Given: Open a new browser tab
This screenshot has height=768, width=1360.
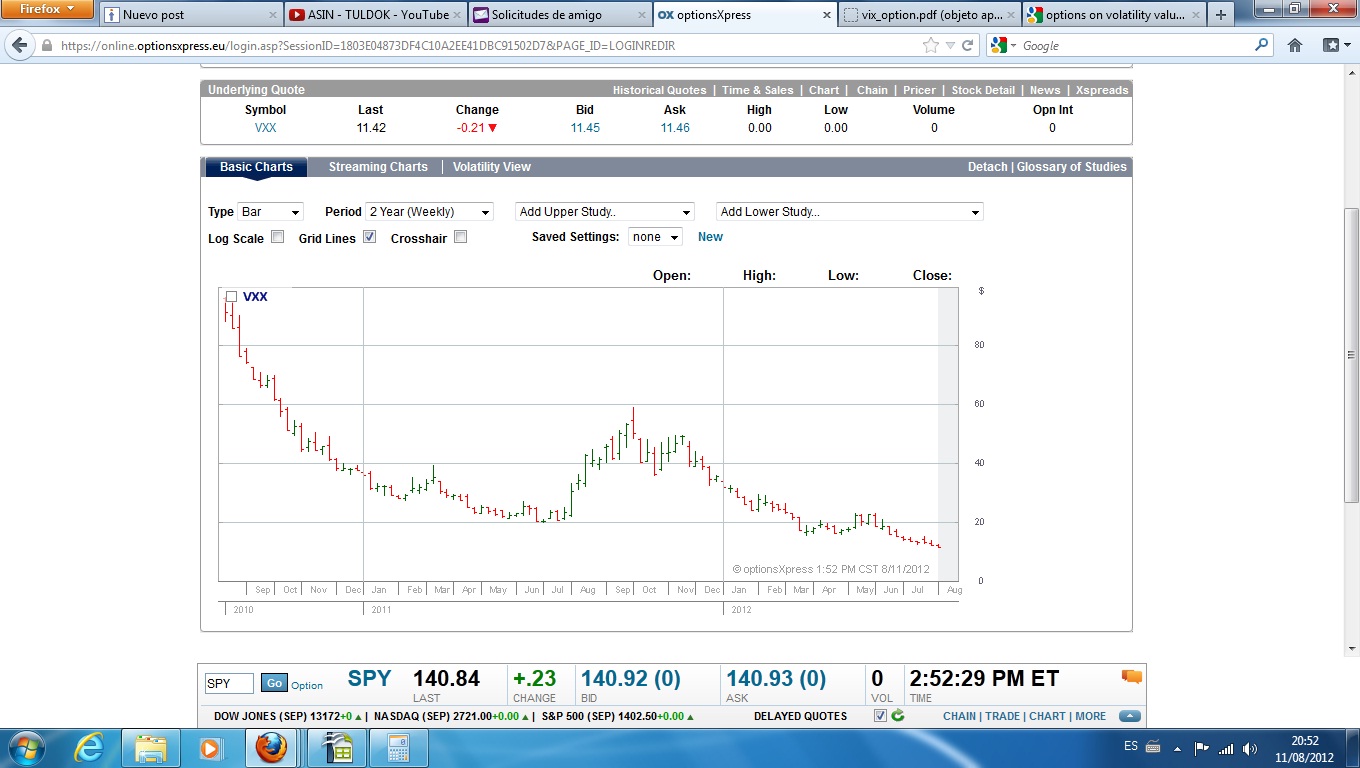Looking at the screenshot, I should coord(1220,15).
